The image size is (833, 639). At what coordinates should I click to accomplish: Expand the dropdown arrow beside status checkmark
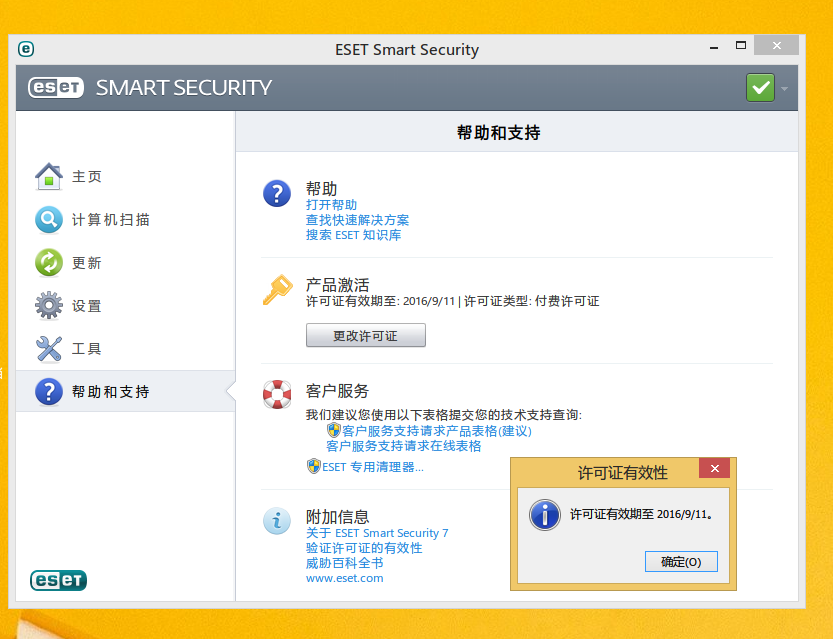tap(784, 89)
